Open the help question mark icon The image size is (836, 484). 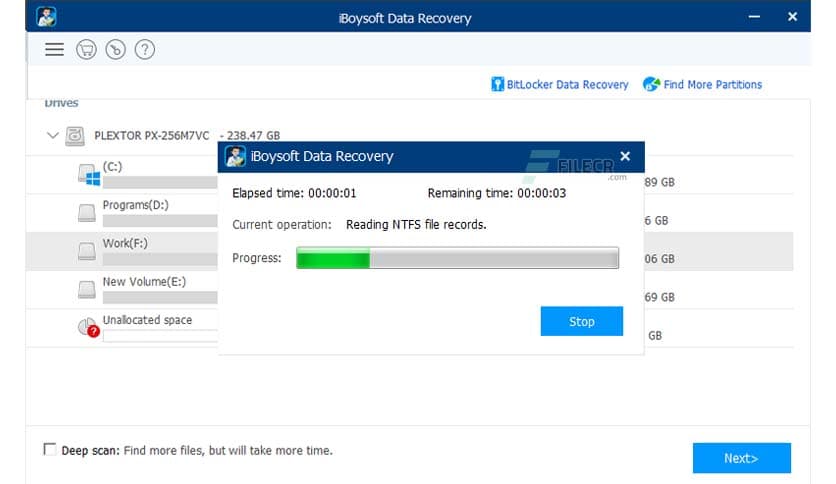tap(144, 50)
